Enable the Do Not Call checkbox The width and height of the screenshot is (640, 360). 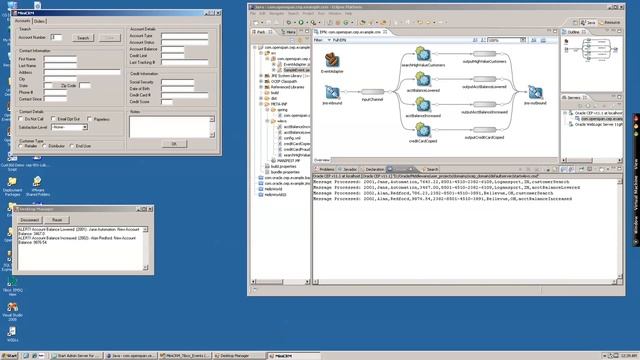pos(20,119)
